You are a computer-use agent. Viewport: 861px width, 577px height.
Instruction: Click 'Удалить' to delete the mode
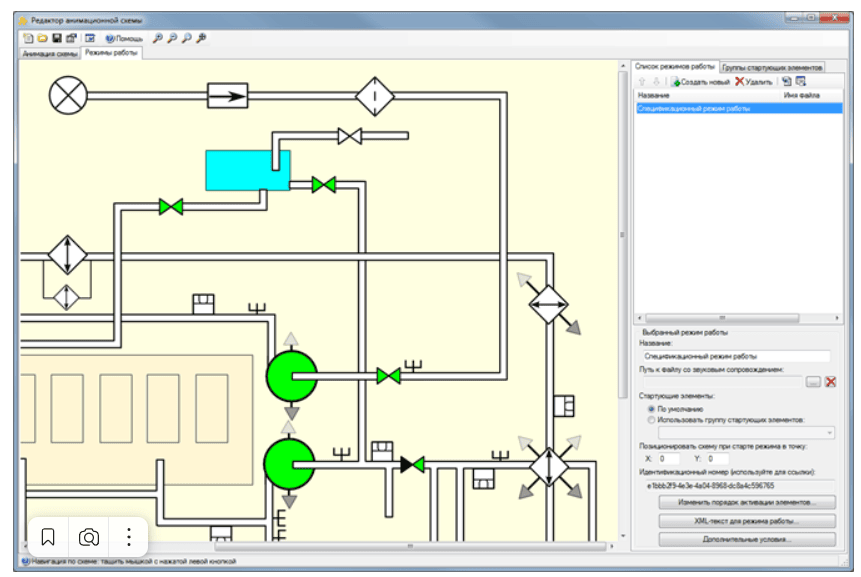pyautogui.click(x=754, y=81)
